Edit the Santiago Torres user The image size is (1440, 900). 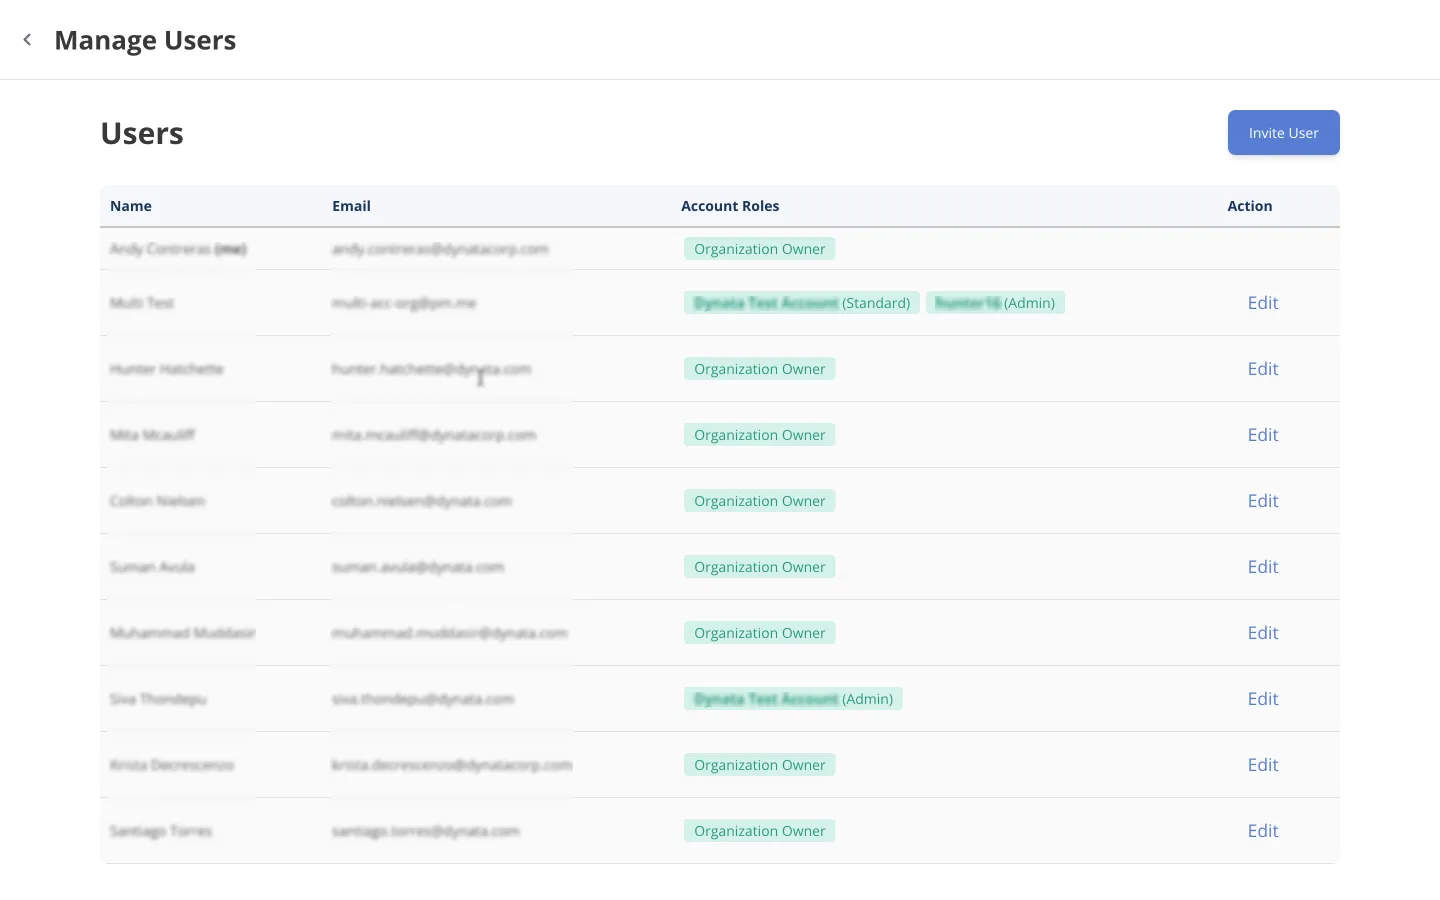(x=1262, y=831)
